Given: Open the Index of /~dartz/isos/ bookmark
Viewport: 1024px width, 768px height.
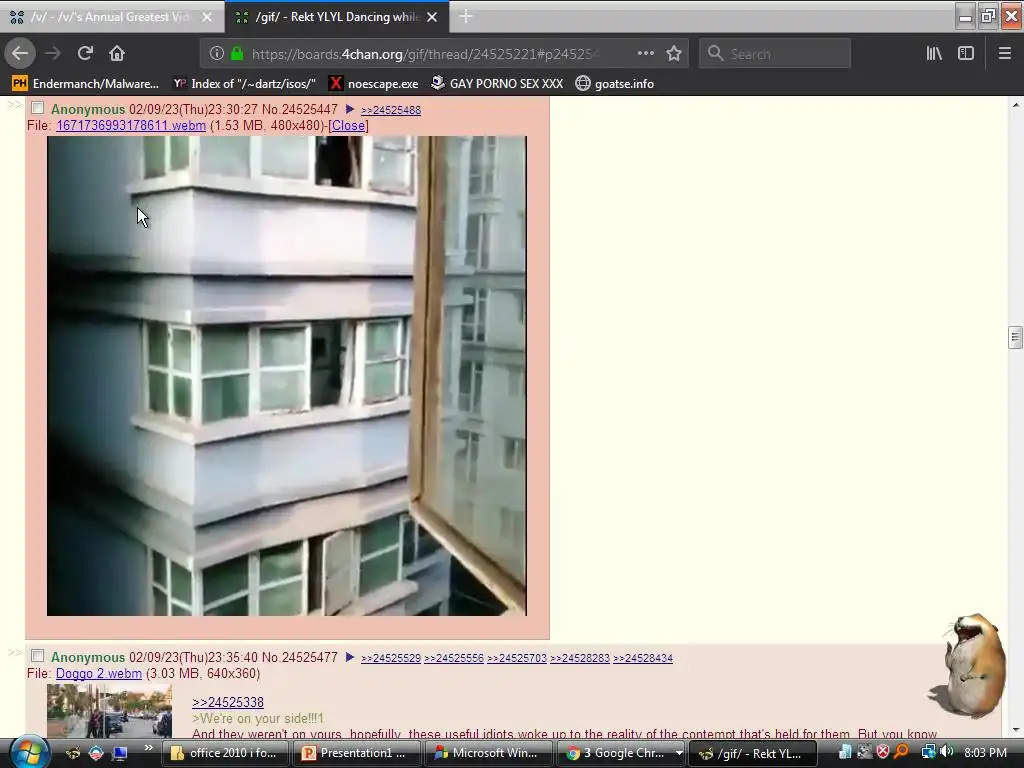Looking at the screenshot, I should point(244,84).
